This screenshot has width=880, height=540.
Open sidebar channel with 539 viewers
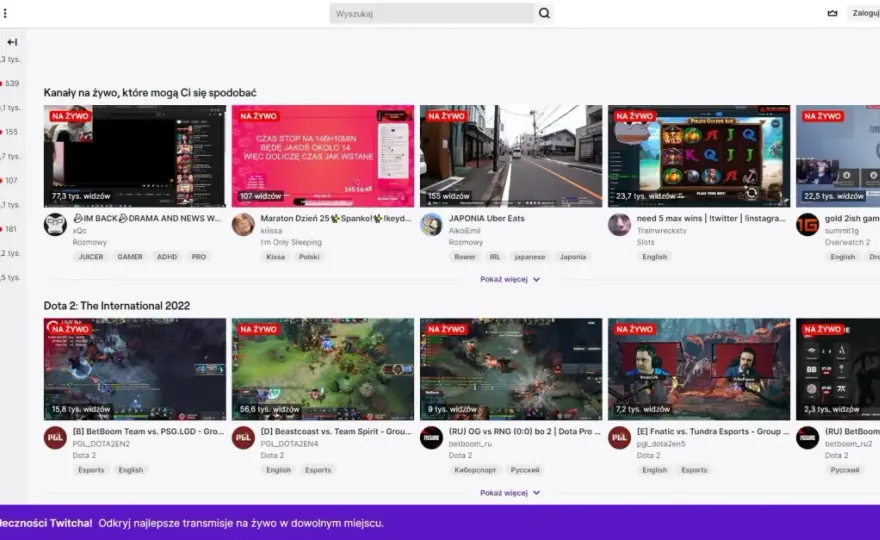coord(10,83)
